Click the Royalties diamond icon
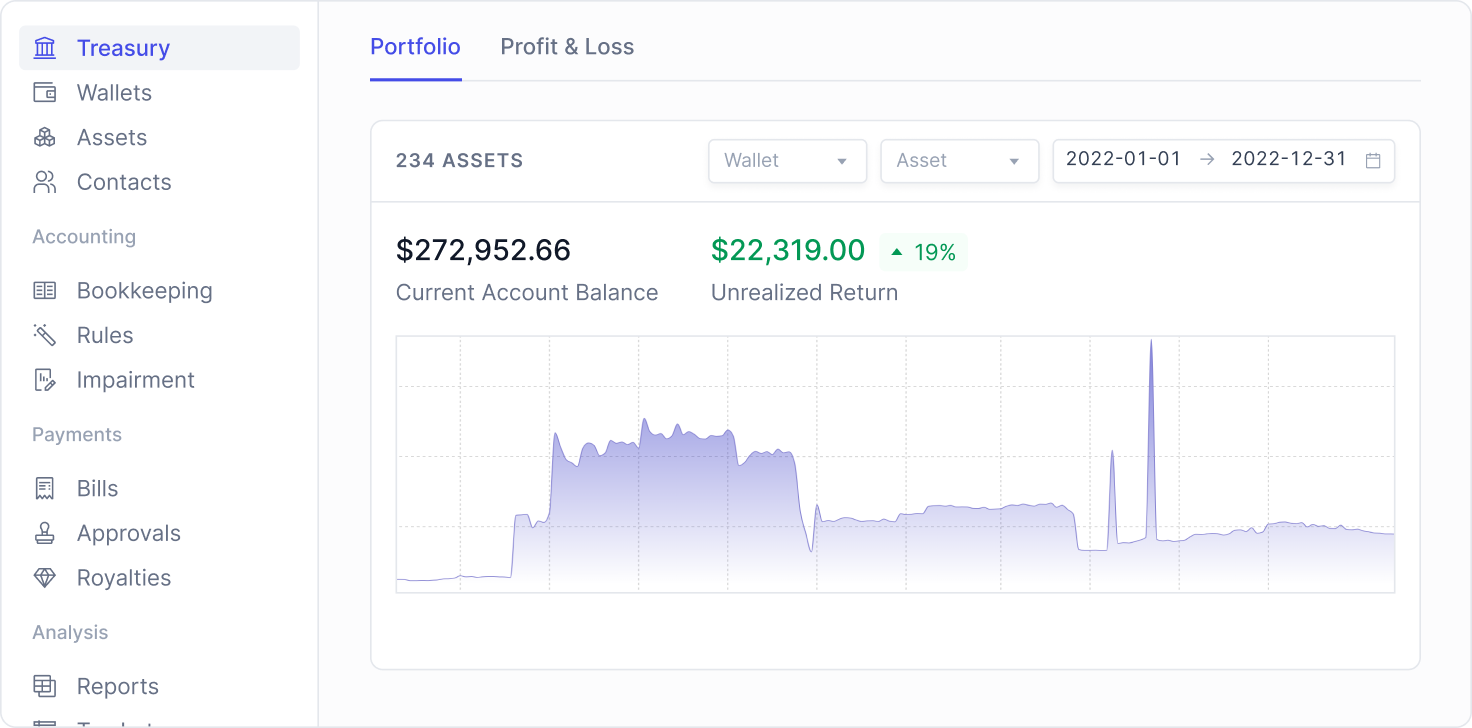This screenshot has height=728, width=1472. pyautogui.click(x=45, y=578)
